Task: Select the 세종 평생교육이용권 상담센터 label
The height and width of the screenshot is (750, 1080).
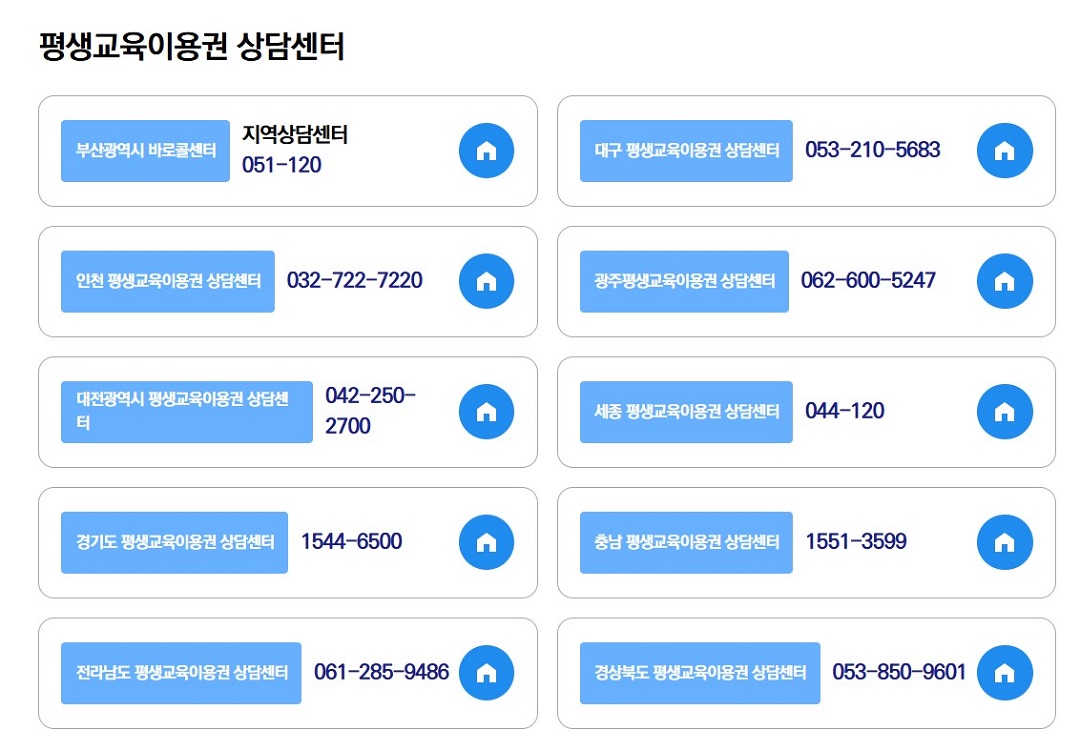Action: 686,411
